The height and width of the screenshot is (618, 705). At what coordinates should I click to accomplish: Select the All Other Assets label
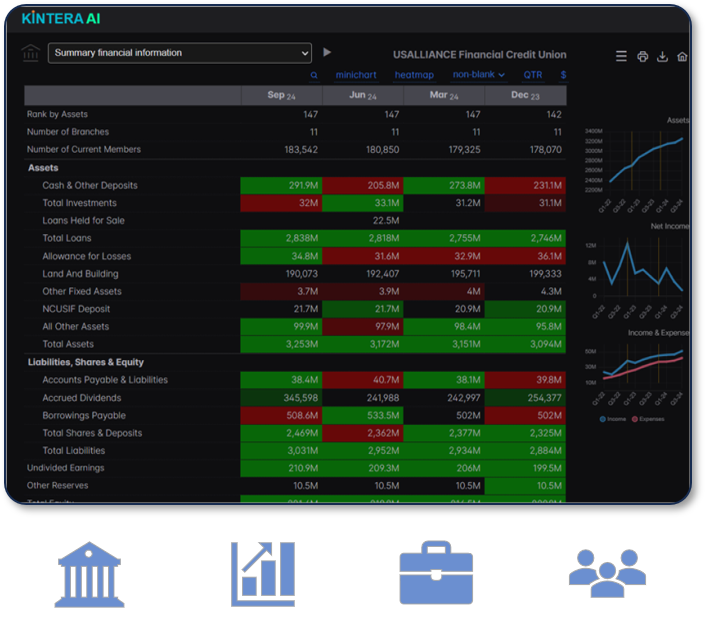(x=76, y=326)
